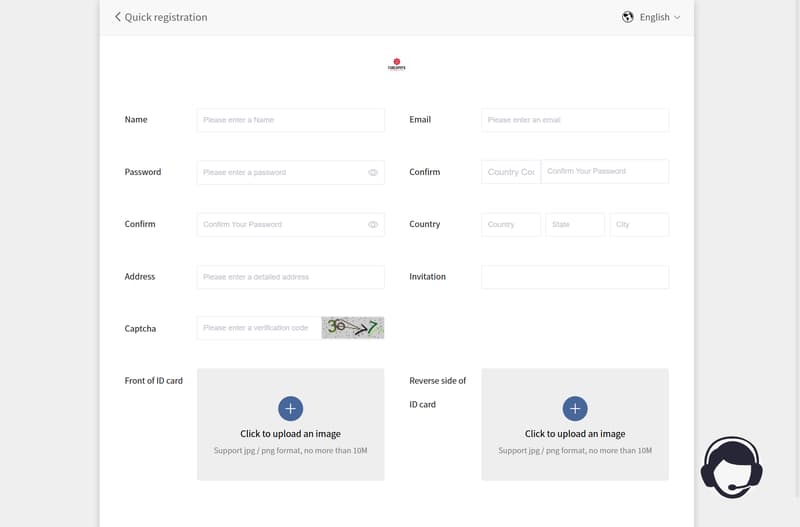
Task: Click the Captcha verification code field
Action: pyautogui.click(x=259, y=328)
